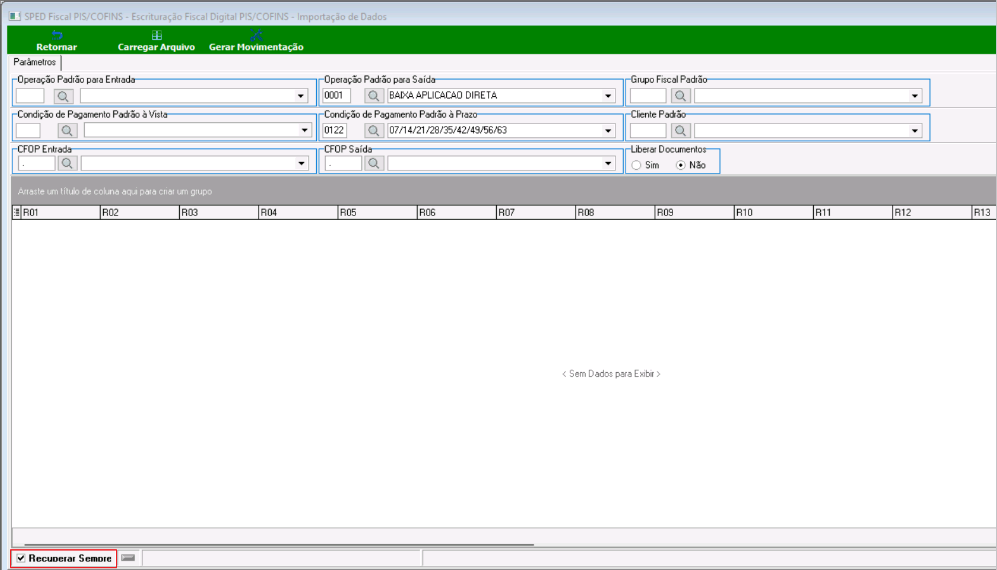Expand the Condição de Pagamento à Vista dropdown
The image size is (997, 570).
coord(303,130)
